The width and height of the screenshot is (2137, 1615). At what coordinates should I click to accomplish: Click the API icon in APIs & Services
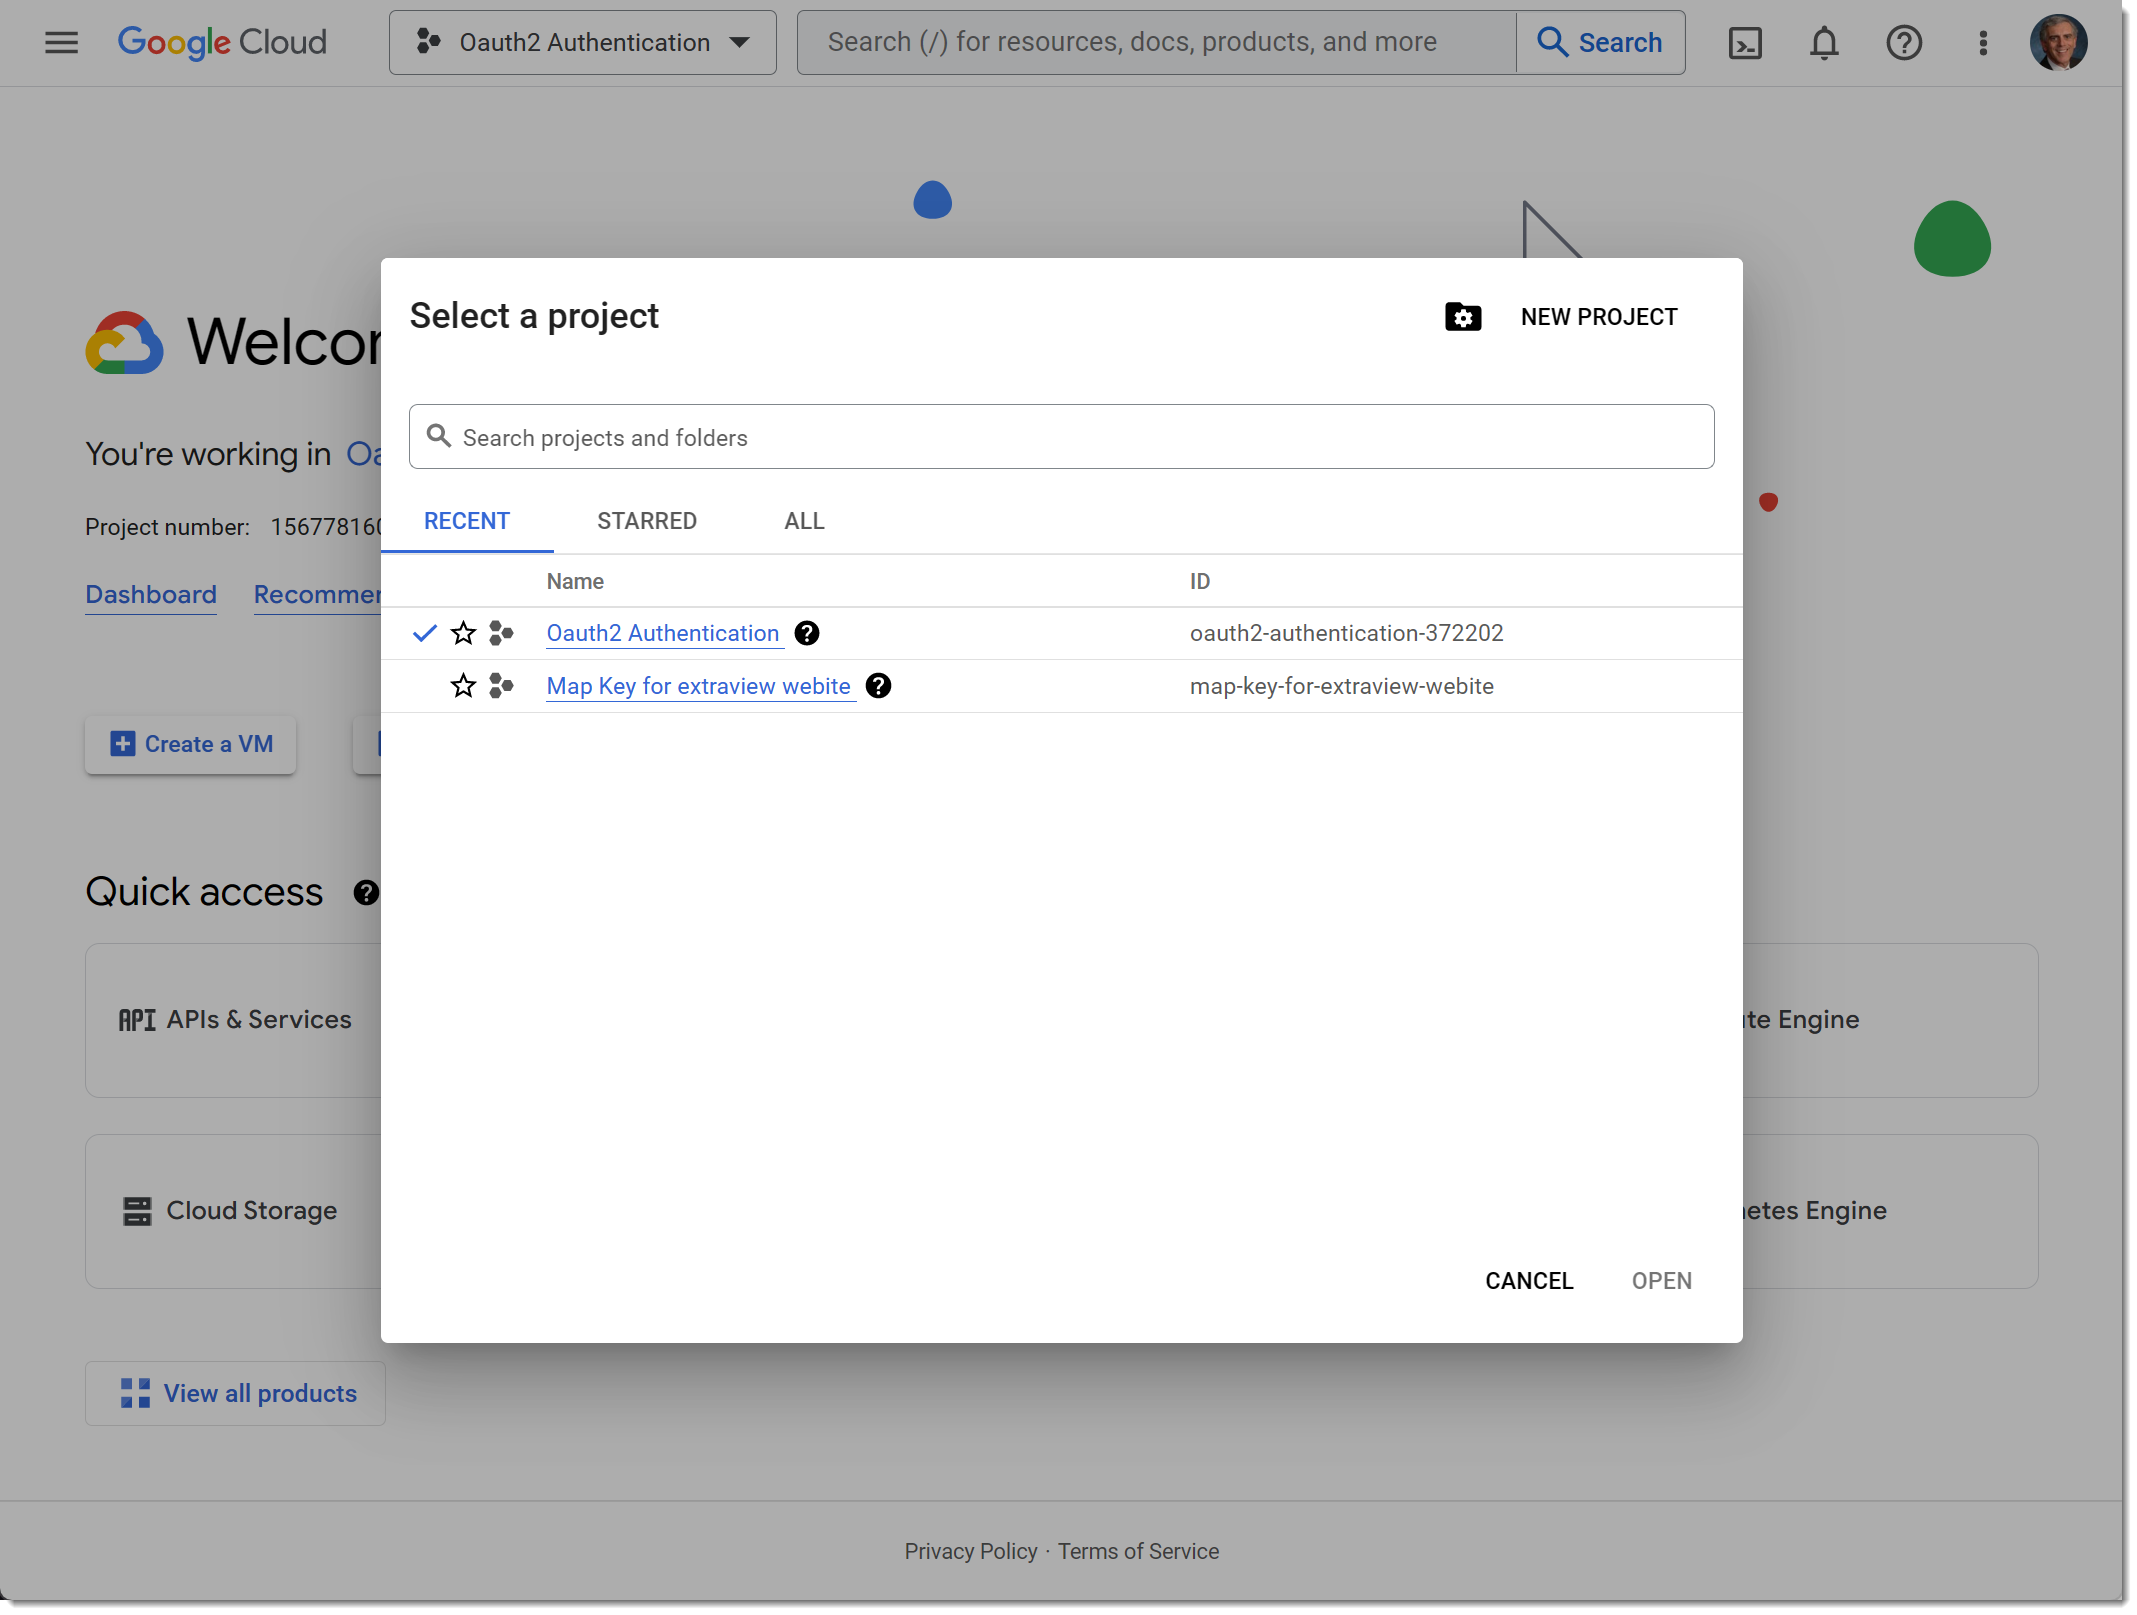click(x=137, y=1020)
